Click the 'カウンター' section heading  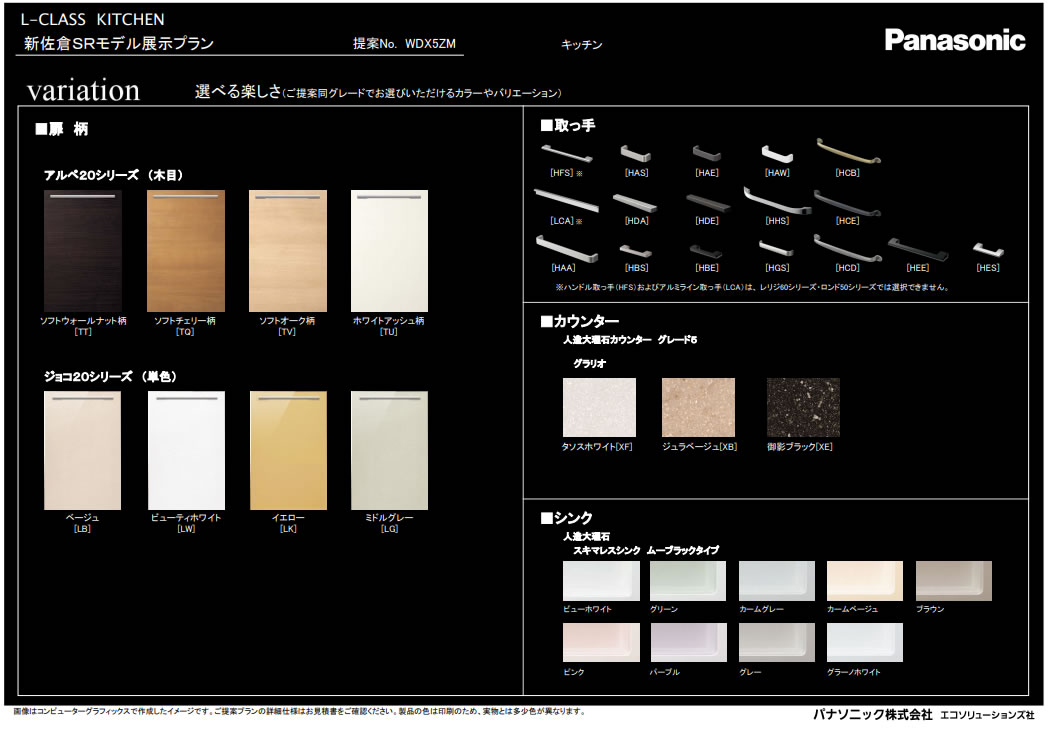point(580,322)
